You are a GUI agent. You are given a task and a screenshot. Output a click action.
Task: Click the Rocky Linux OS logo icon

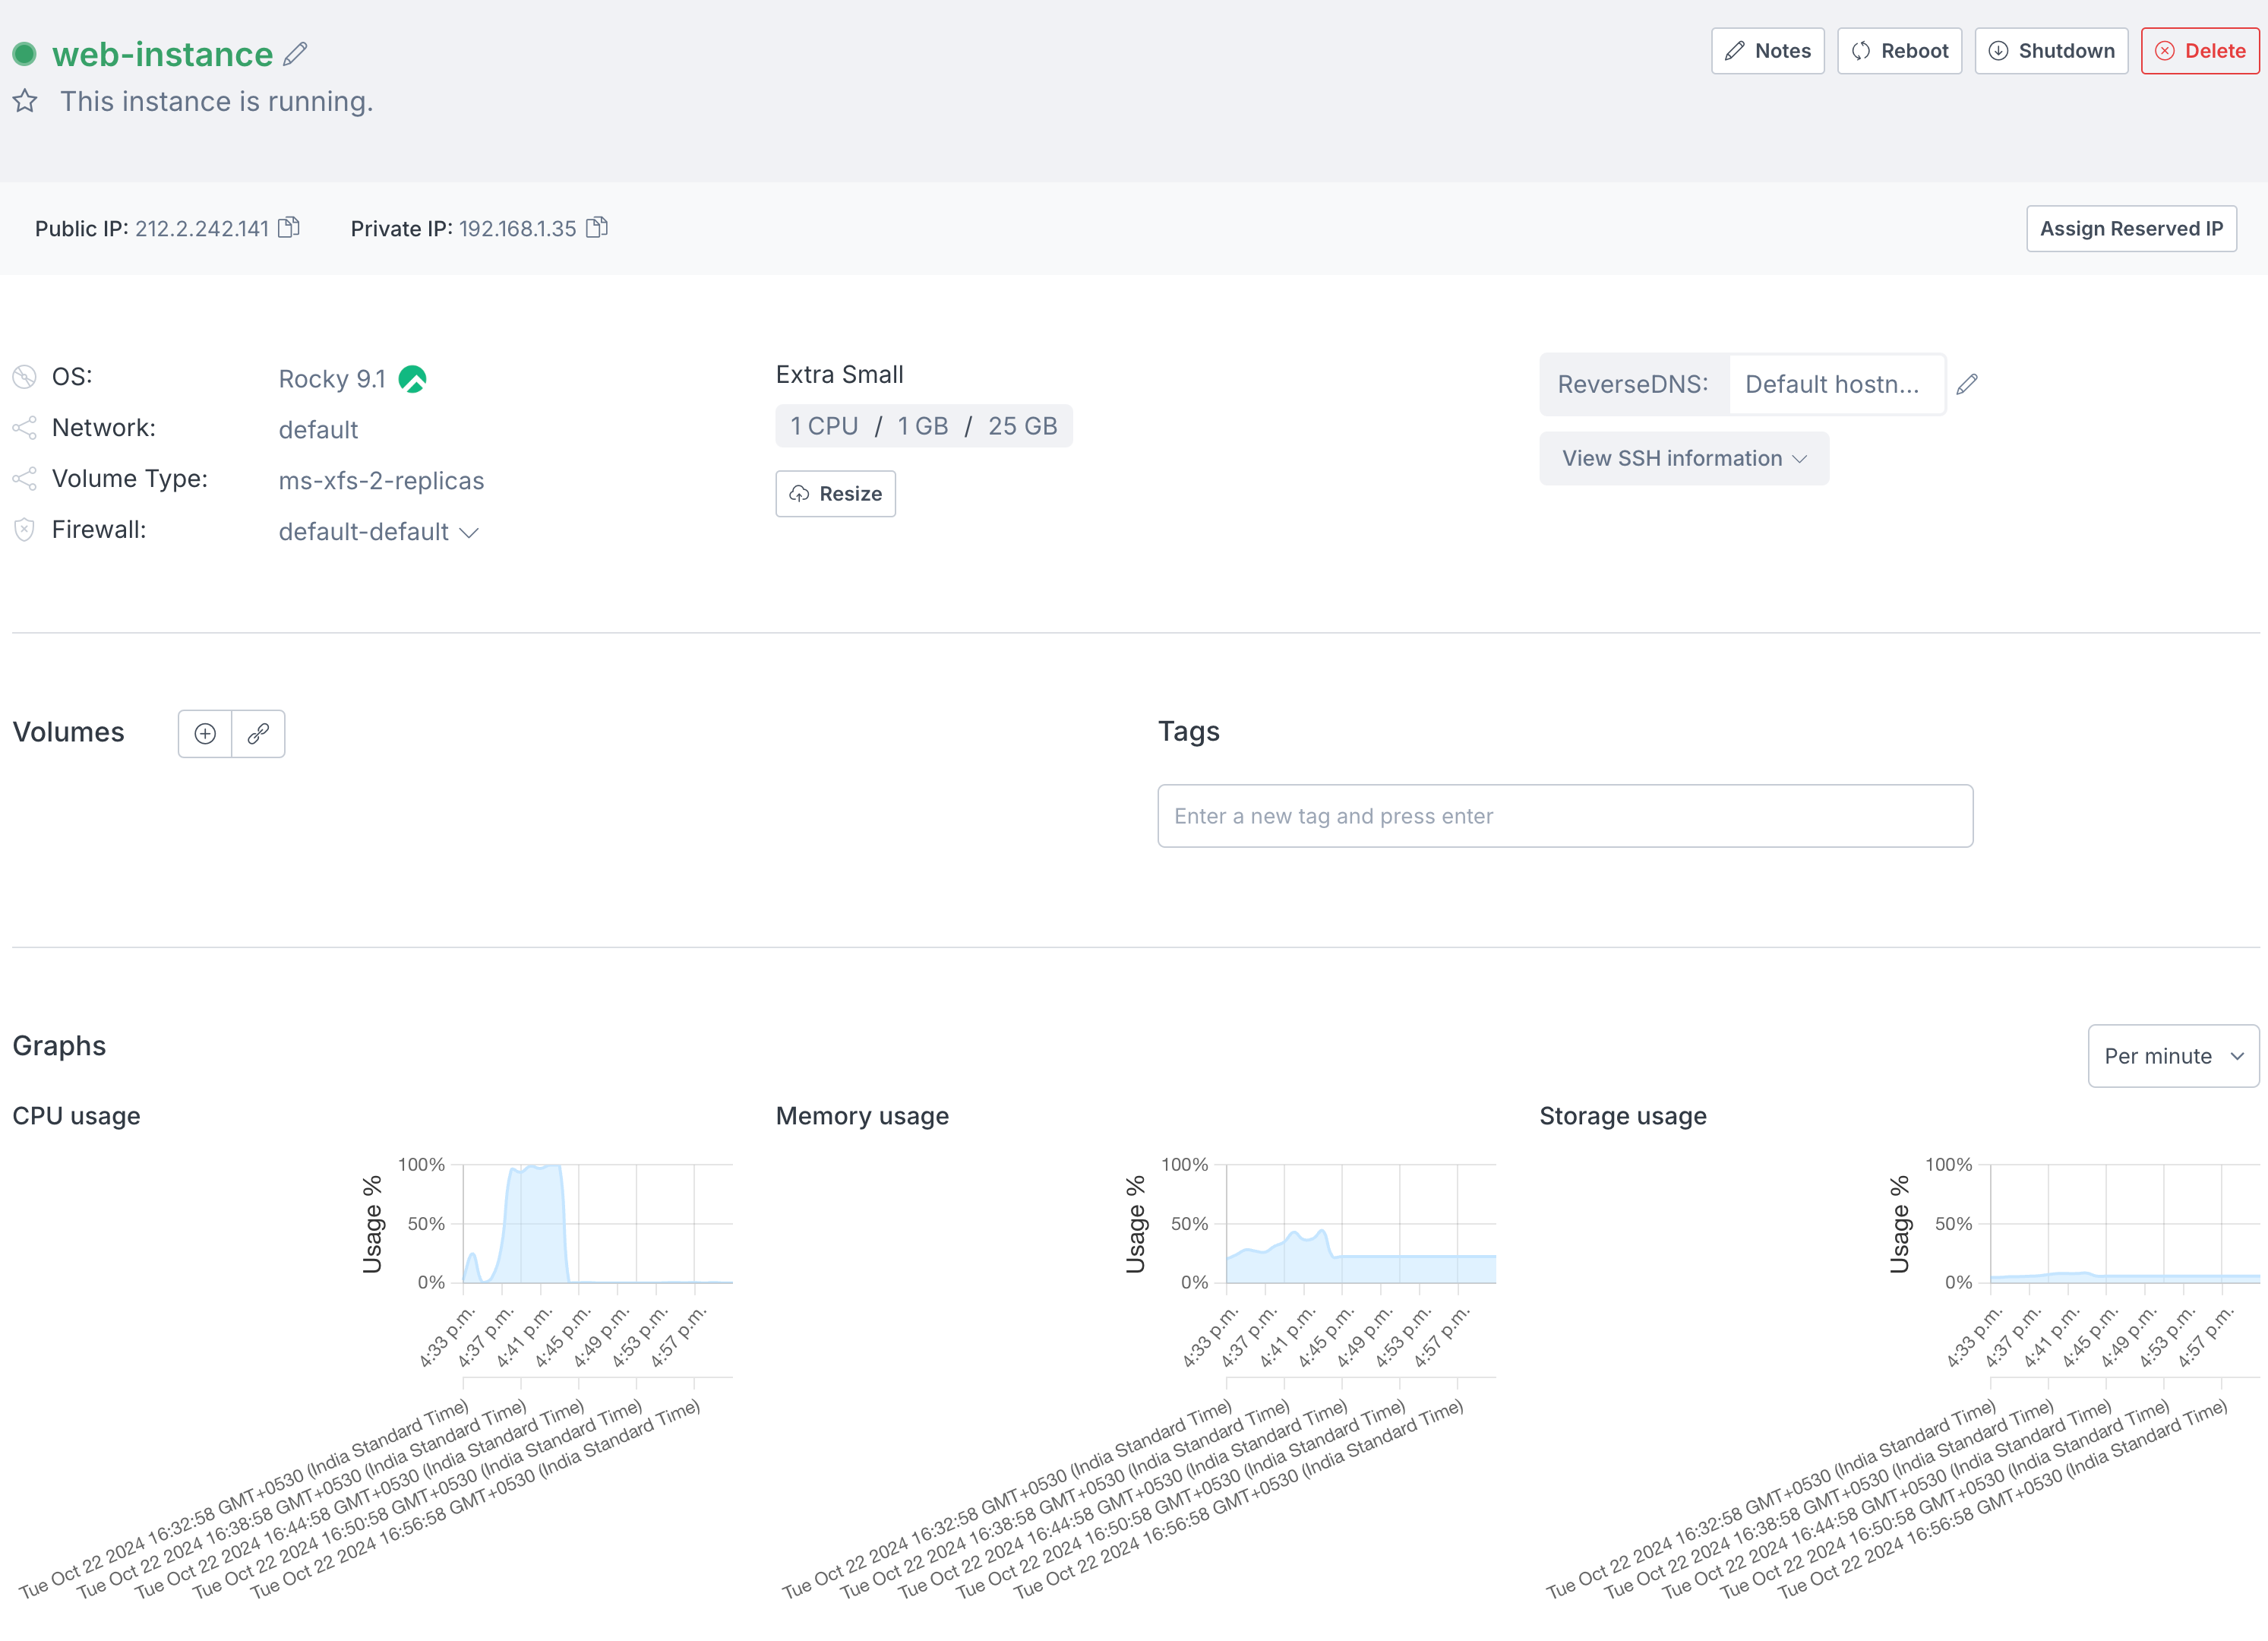pyautogui.click(x=412, y=380)
